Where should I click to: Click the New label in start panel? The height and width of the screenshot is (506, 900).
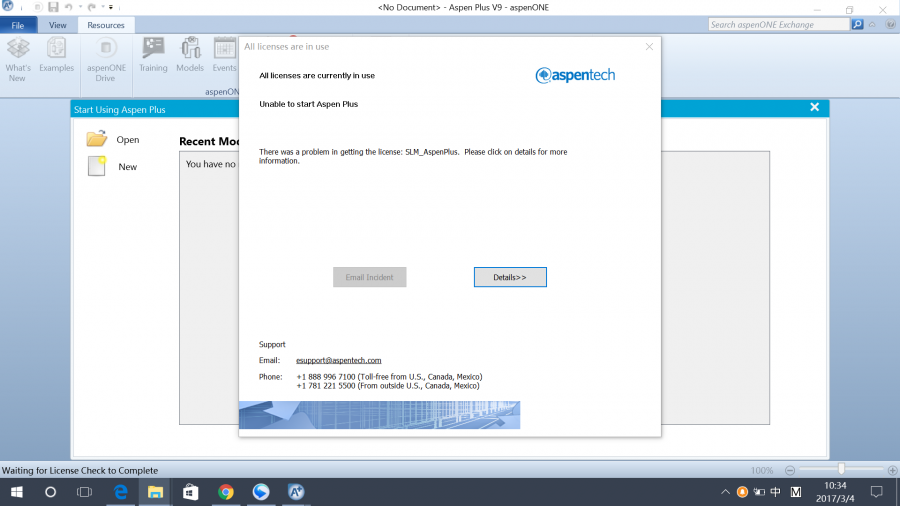(127, 166)
